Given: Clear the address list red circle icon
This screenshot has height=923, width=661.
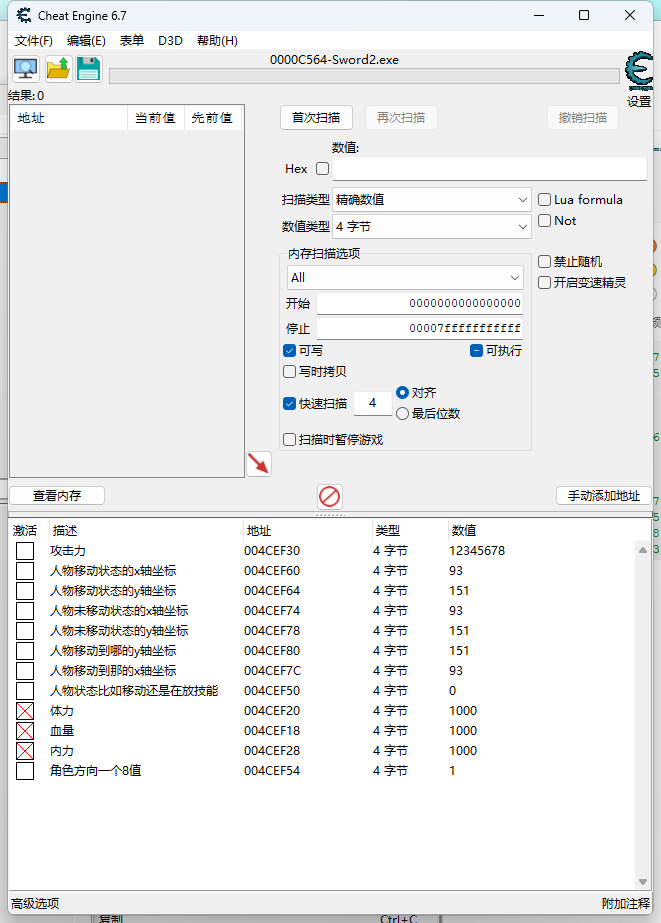Looking at the screenshot, I should pyautogui.click(x=330, y=497).
